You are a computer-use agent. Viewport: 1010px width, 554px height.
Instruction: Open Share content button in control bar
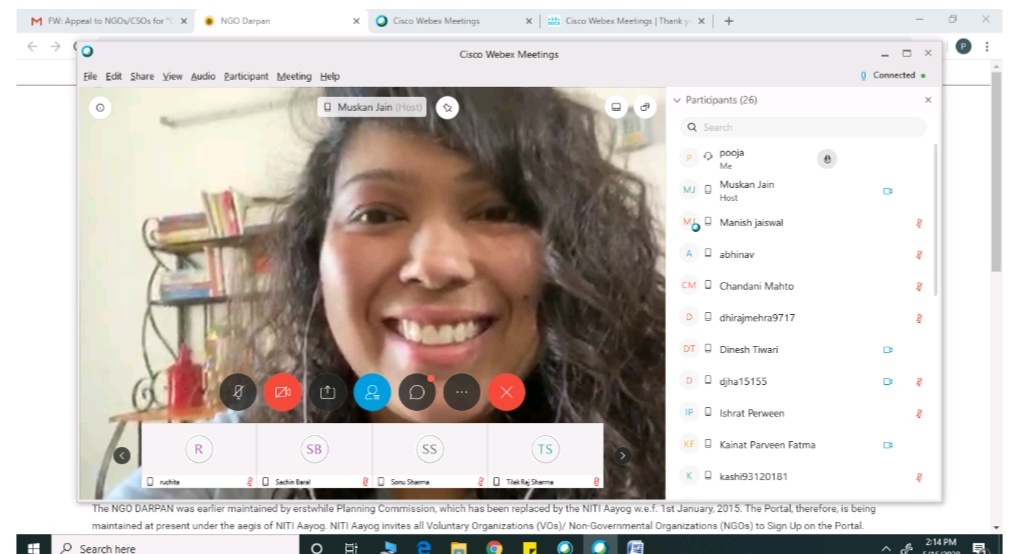[x=327, y=392]
